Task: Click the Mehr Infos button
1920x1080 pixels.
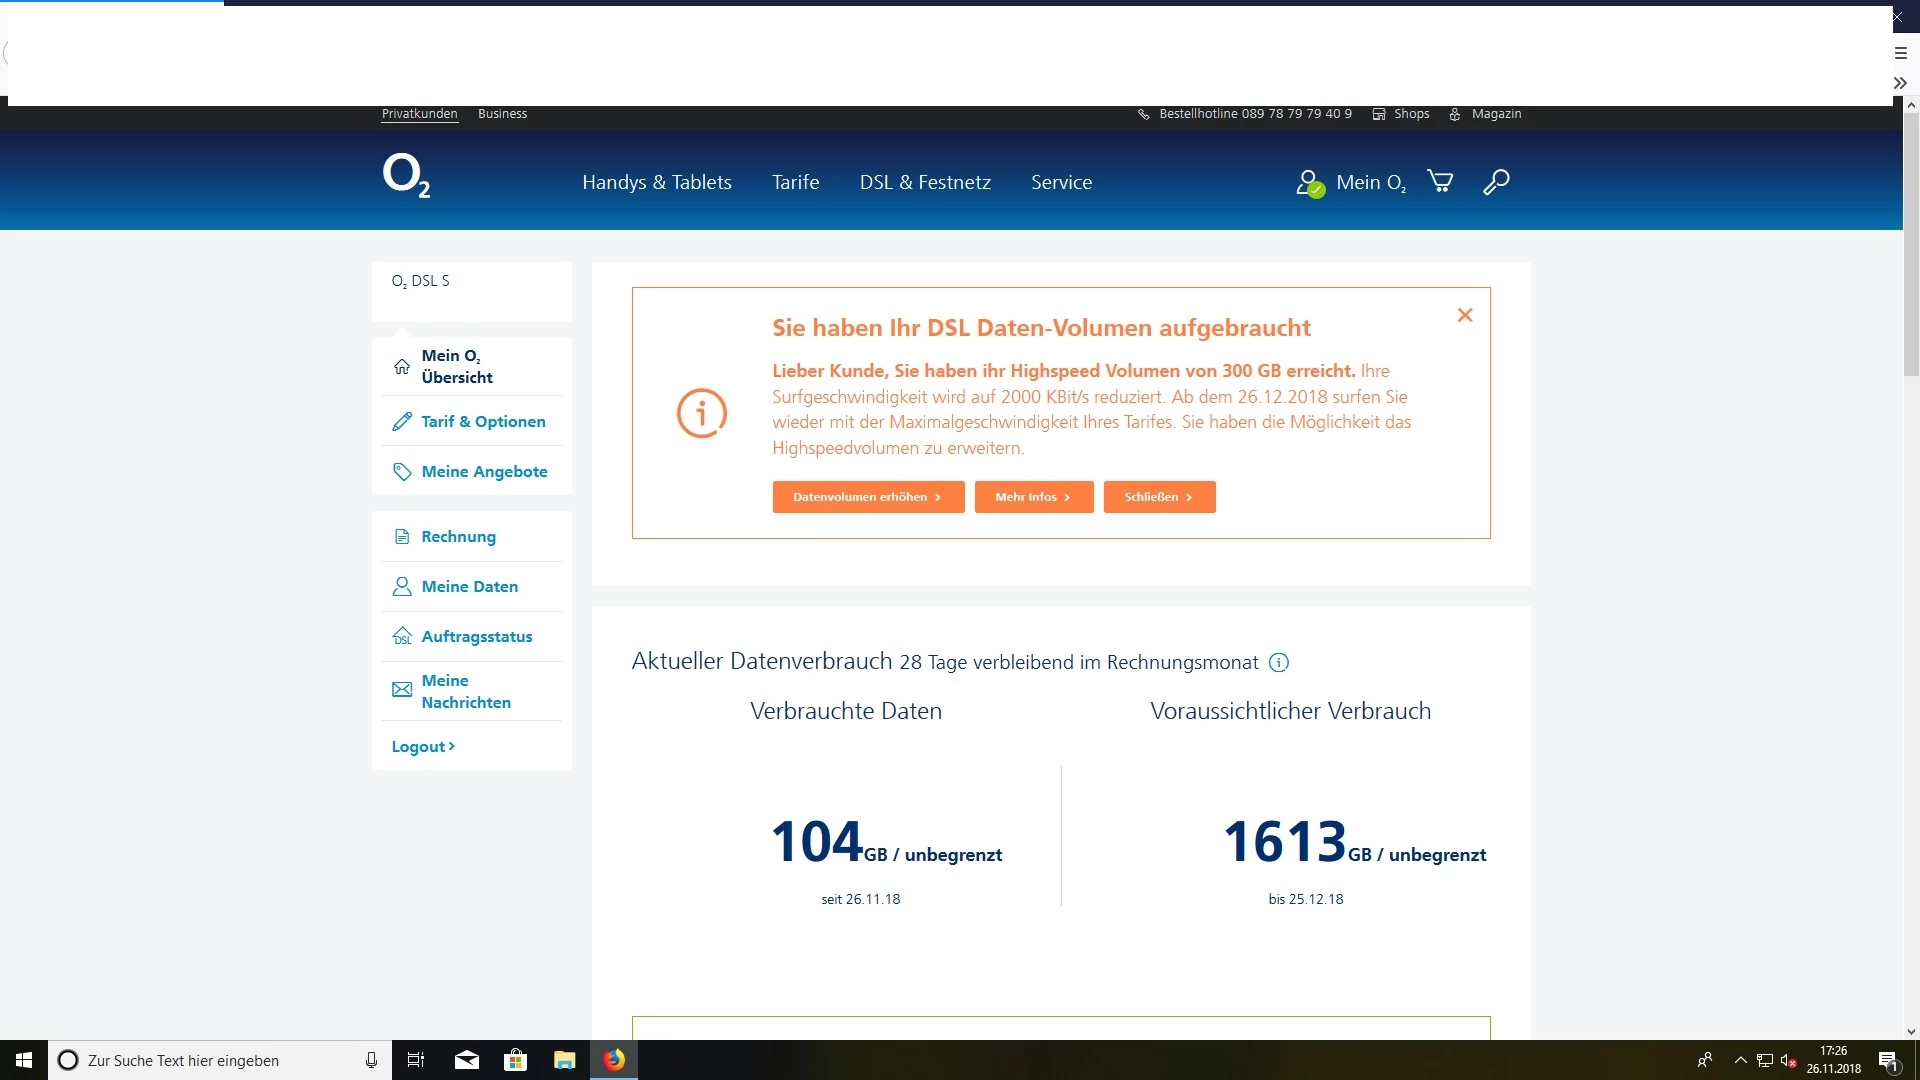Action: 1033,497
